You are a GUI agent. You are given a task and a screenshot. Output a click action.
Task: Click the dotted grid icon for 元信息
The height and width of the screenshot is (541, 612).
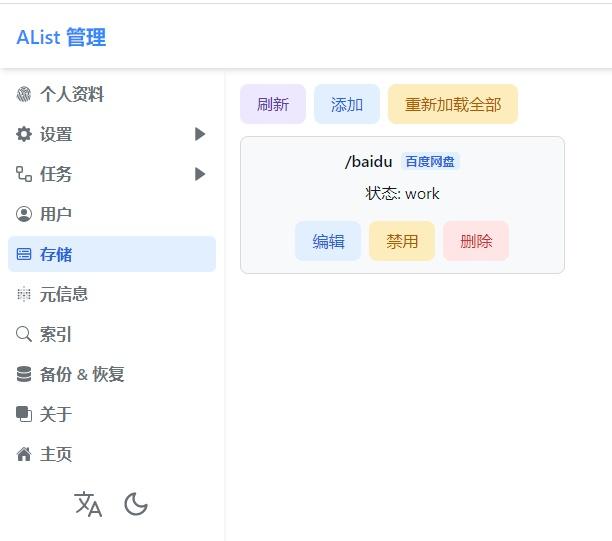click(24, 294)
